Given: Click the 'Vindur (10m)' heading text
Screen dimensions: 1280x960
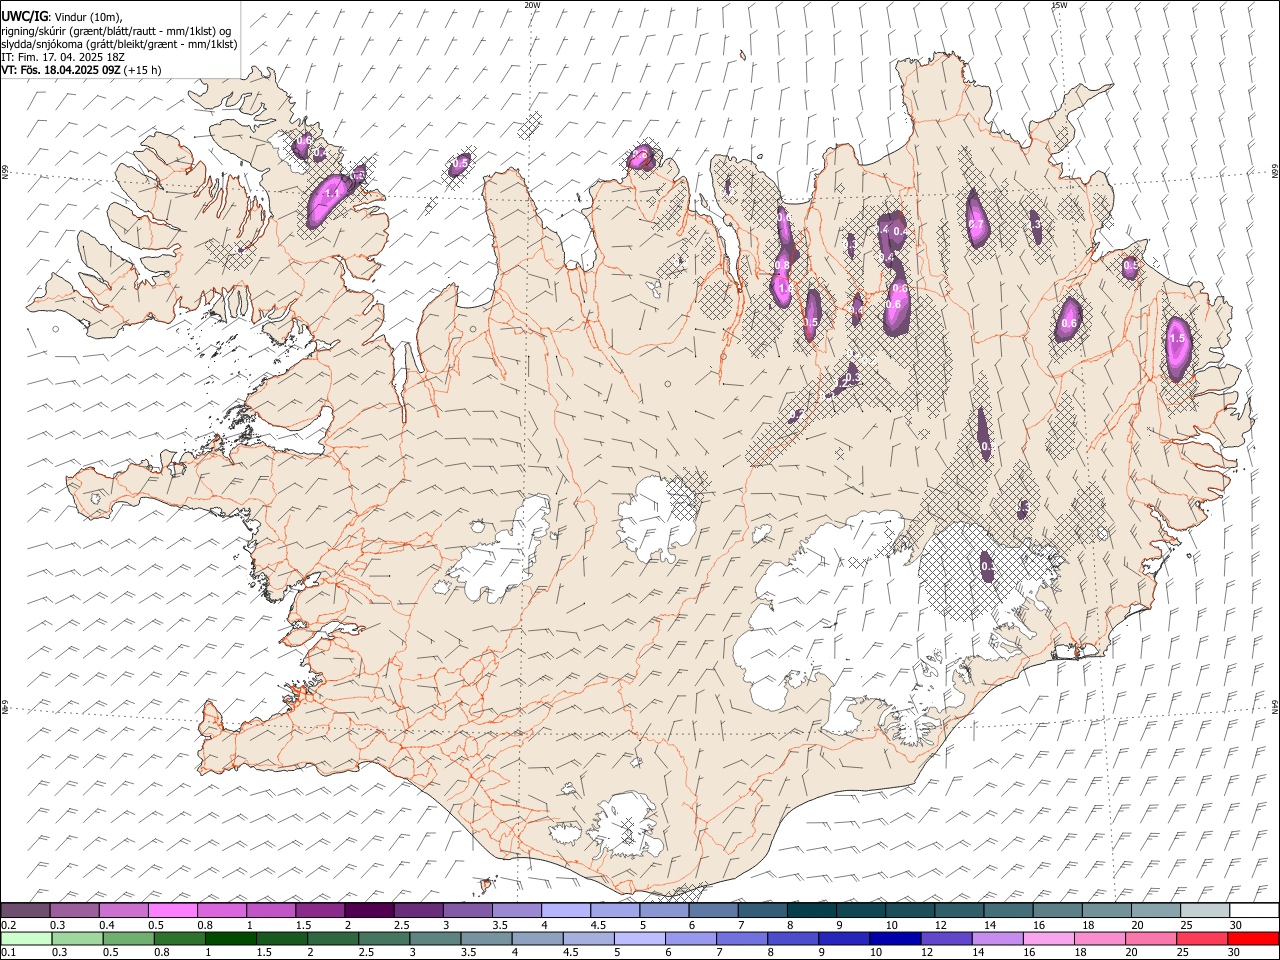Looking at the screenshot, I should point(86,17).
